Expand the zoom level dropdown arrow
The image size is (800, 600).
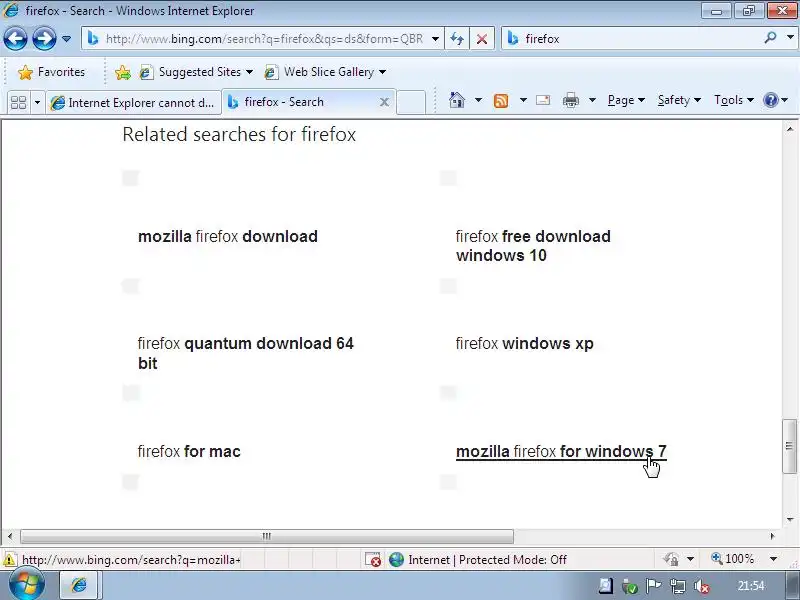tap(773, 559)
